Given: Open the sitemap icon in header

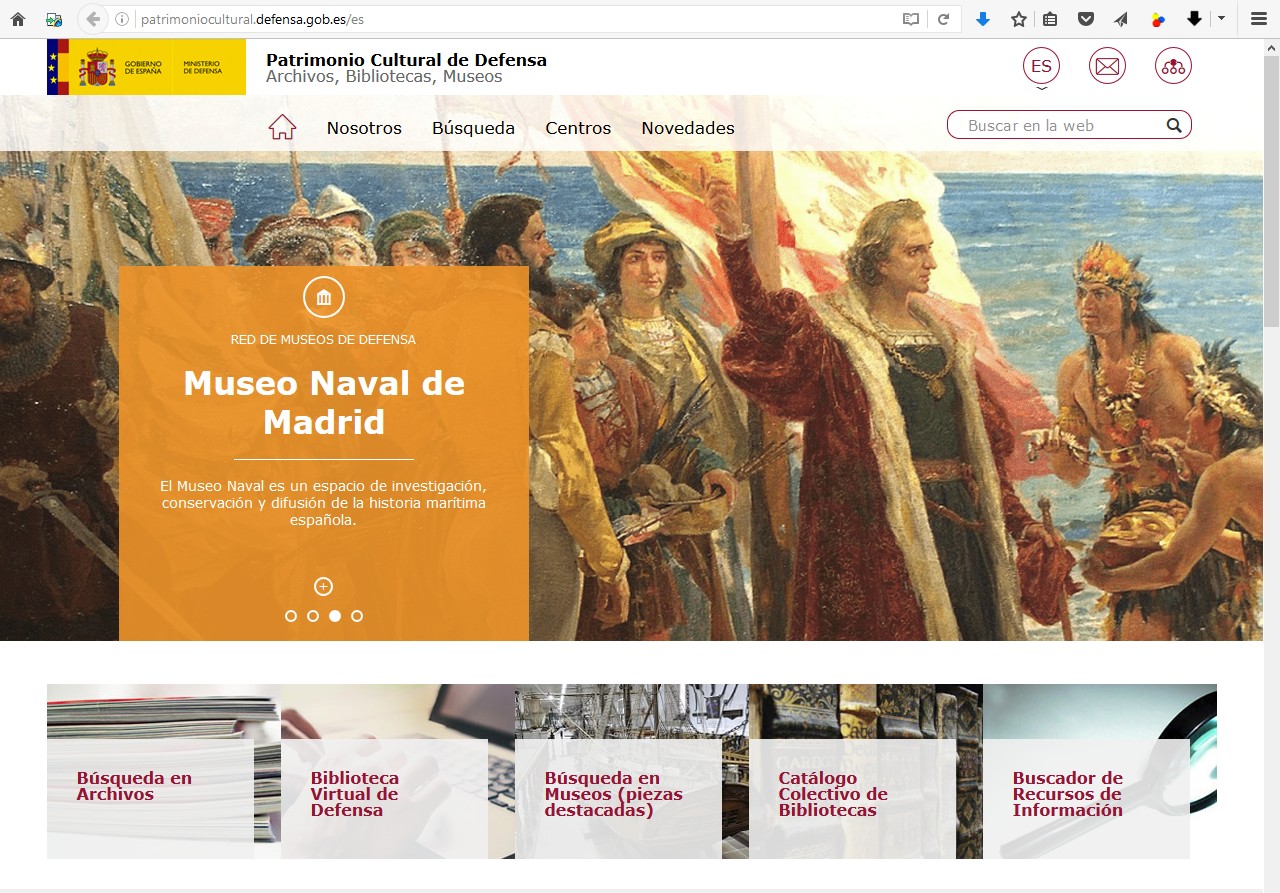Looking at the screenshot, I should 1172,67.
